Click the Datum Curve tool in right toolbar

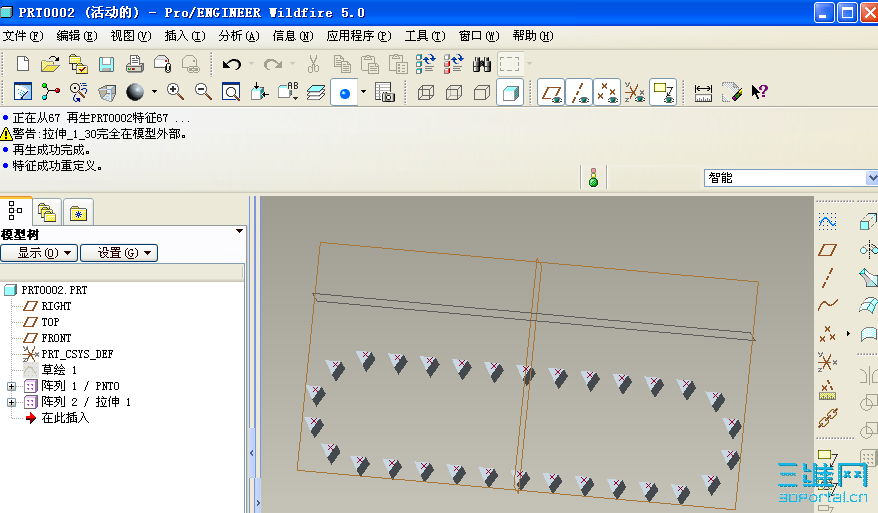tap(827, 305)
